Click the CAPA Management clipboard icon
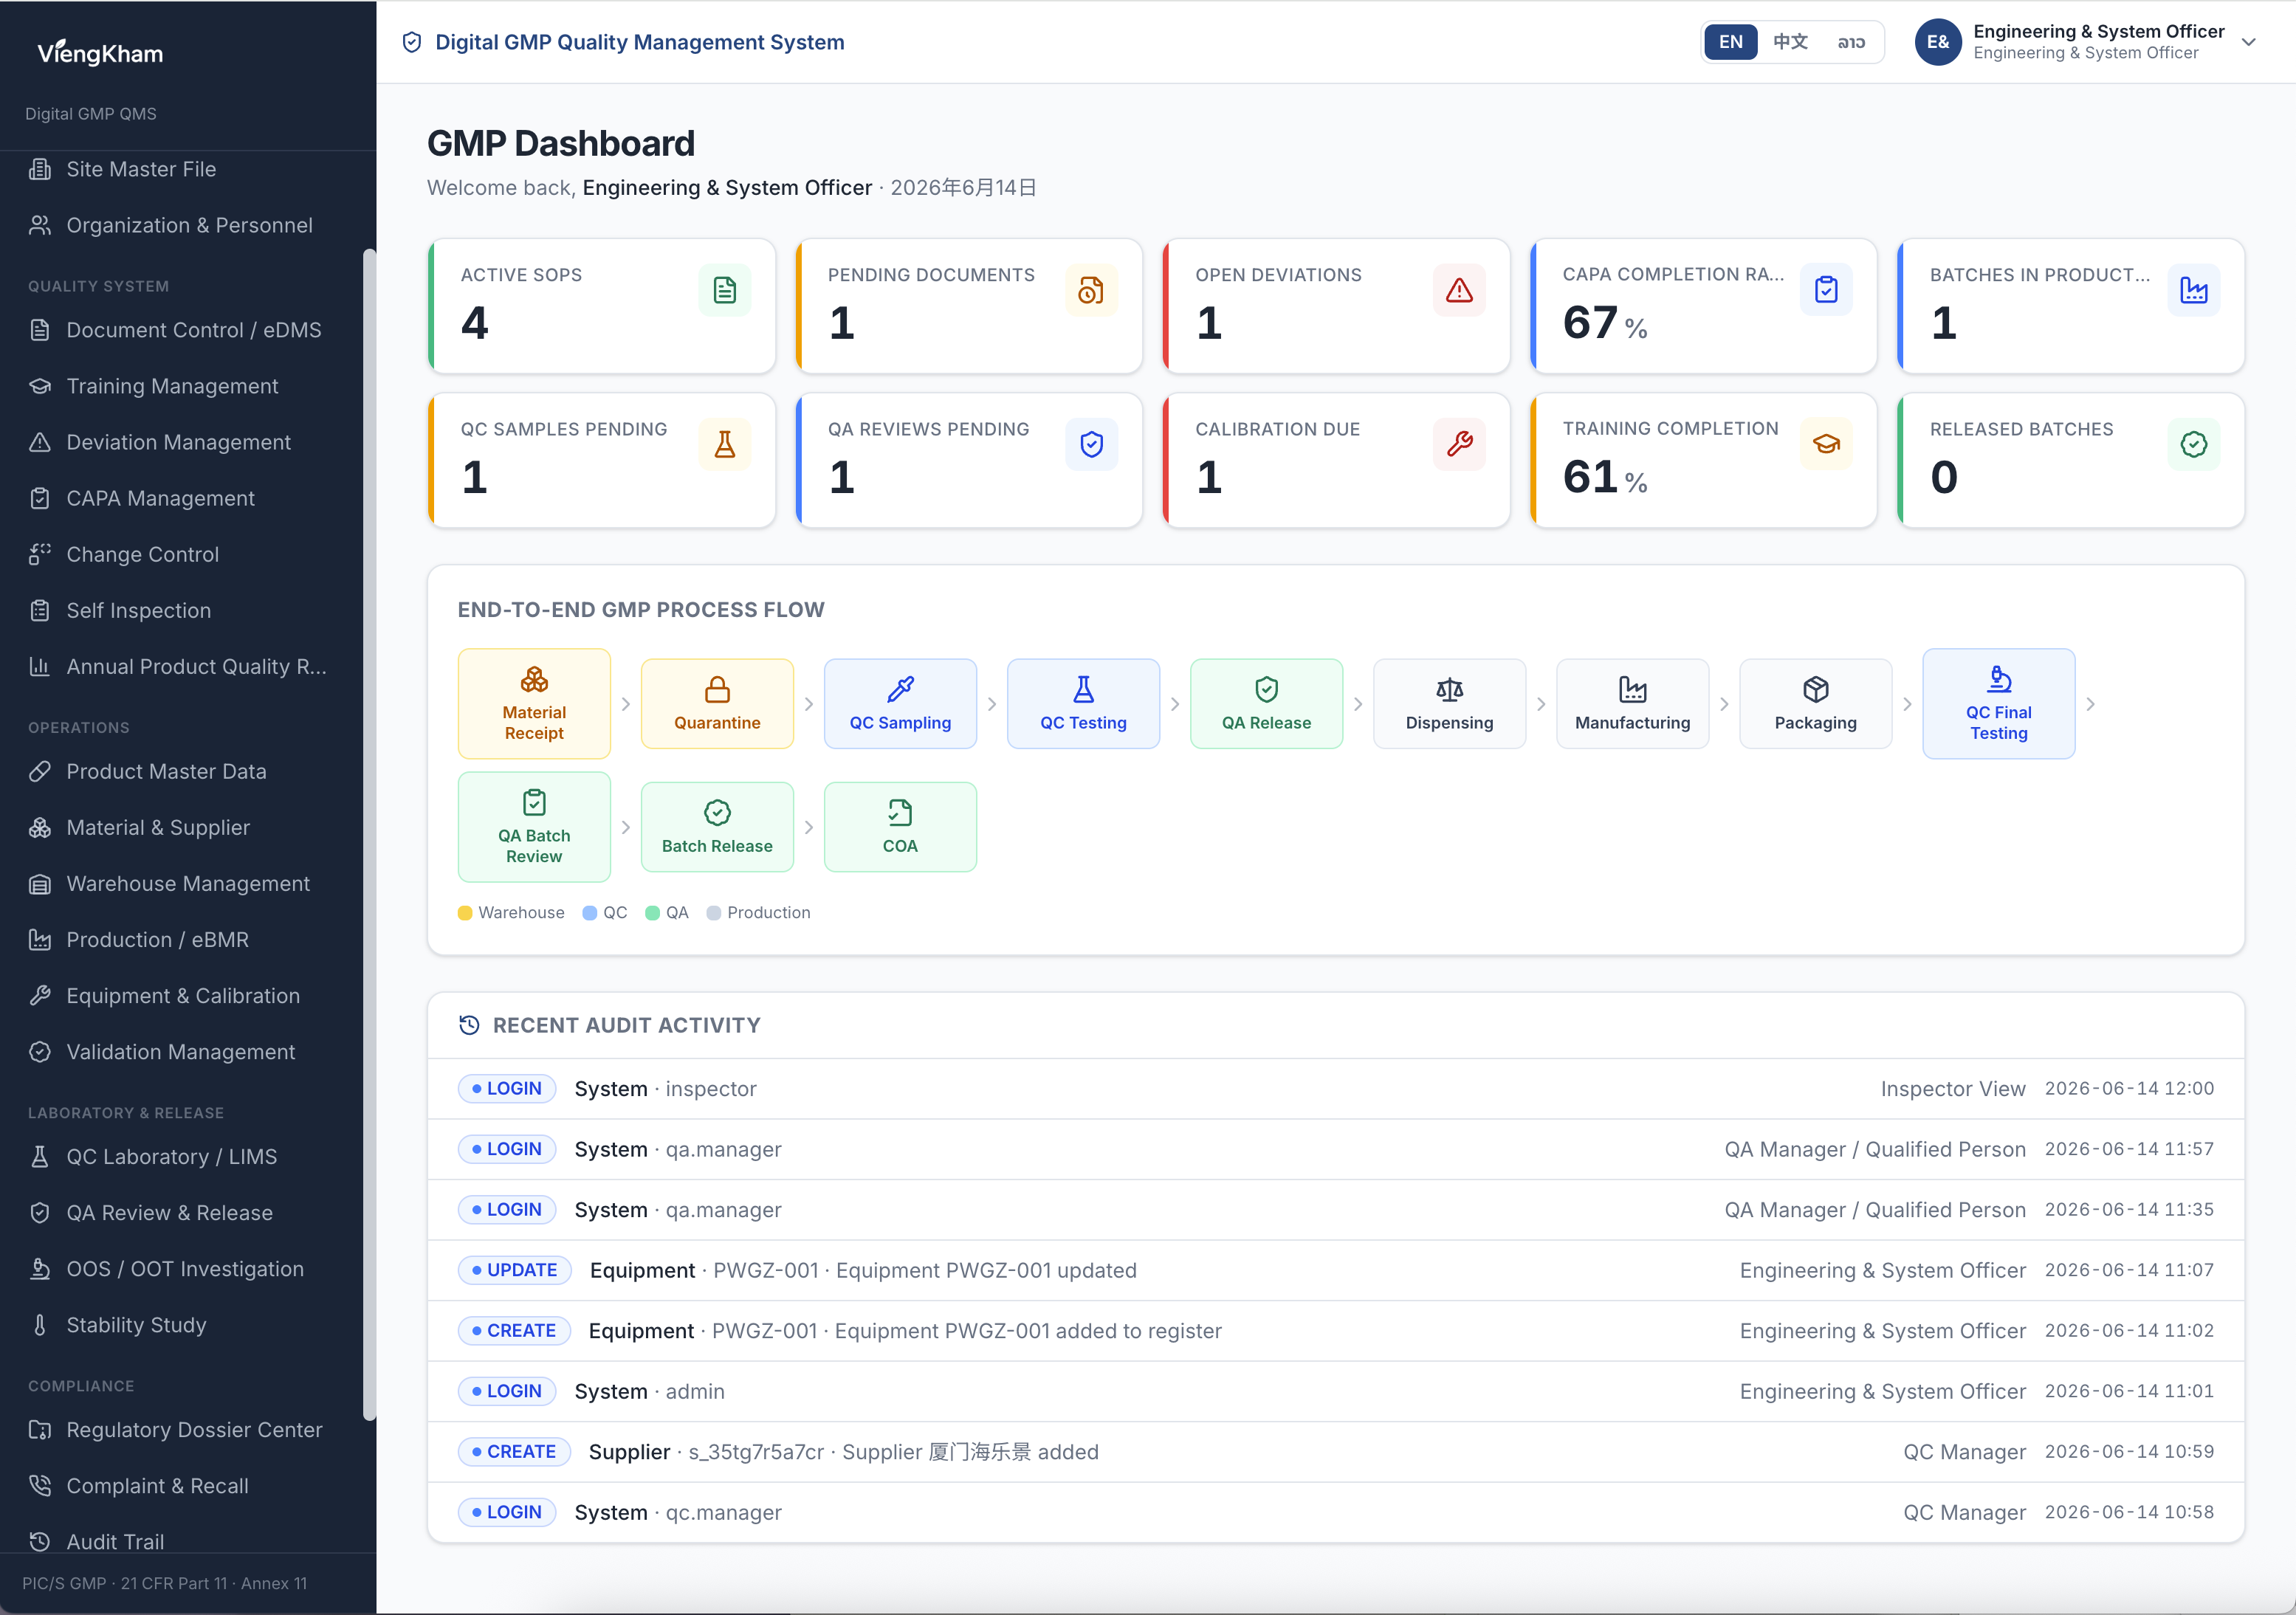 click(40, 498)
